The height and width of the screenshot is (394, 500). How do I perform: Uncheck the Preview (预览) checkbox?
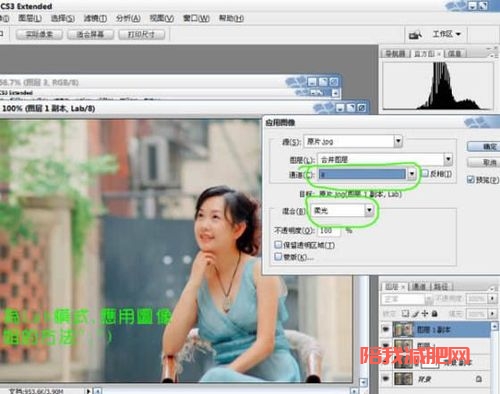(x=470, y=180)
